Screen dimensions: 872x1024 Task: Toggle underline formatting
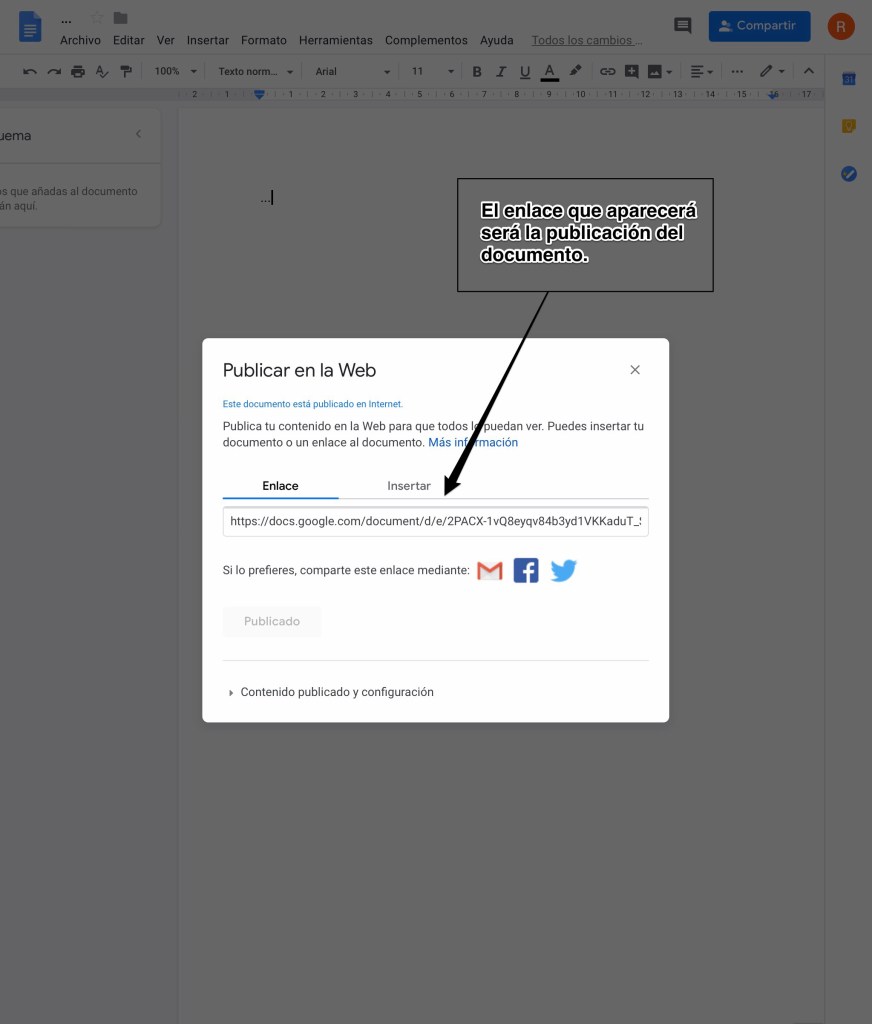[525, 71]
